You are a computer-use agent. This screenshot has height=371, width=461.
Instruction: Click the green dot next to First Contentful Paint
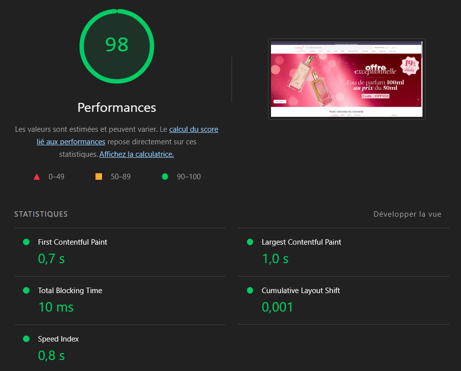(x=26, y=242)
